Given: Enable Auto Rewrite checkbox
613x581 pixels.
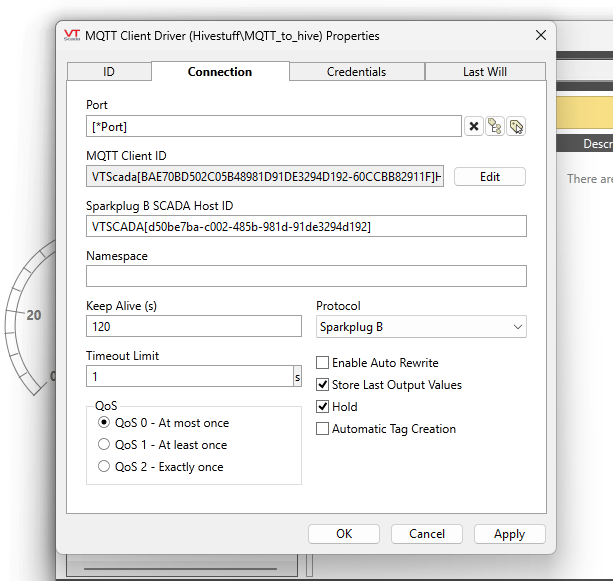Looking at the screenshot, I should 323,363.
